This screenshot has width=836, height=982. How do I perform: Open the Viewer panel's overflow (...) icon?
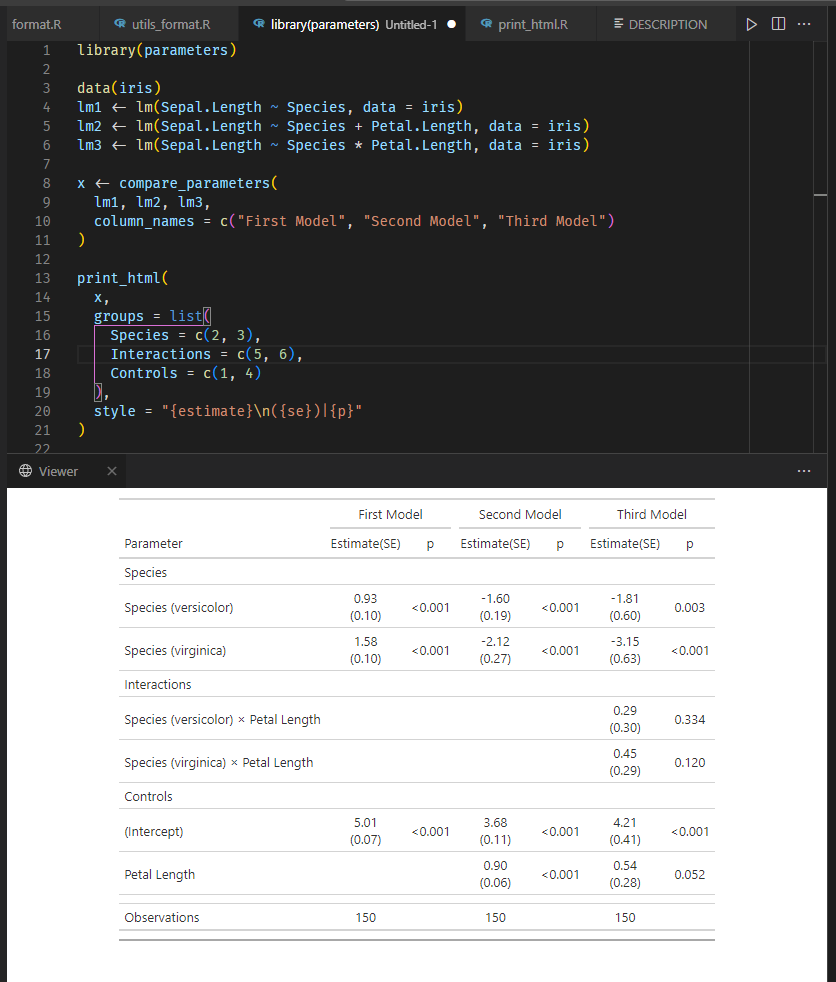click(804, 471)
